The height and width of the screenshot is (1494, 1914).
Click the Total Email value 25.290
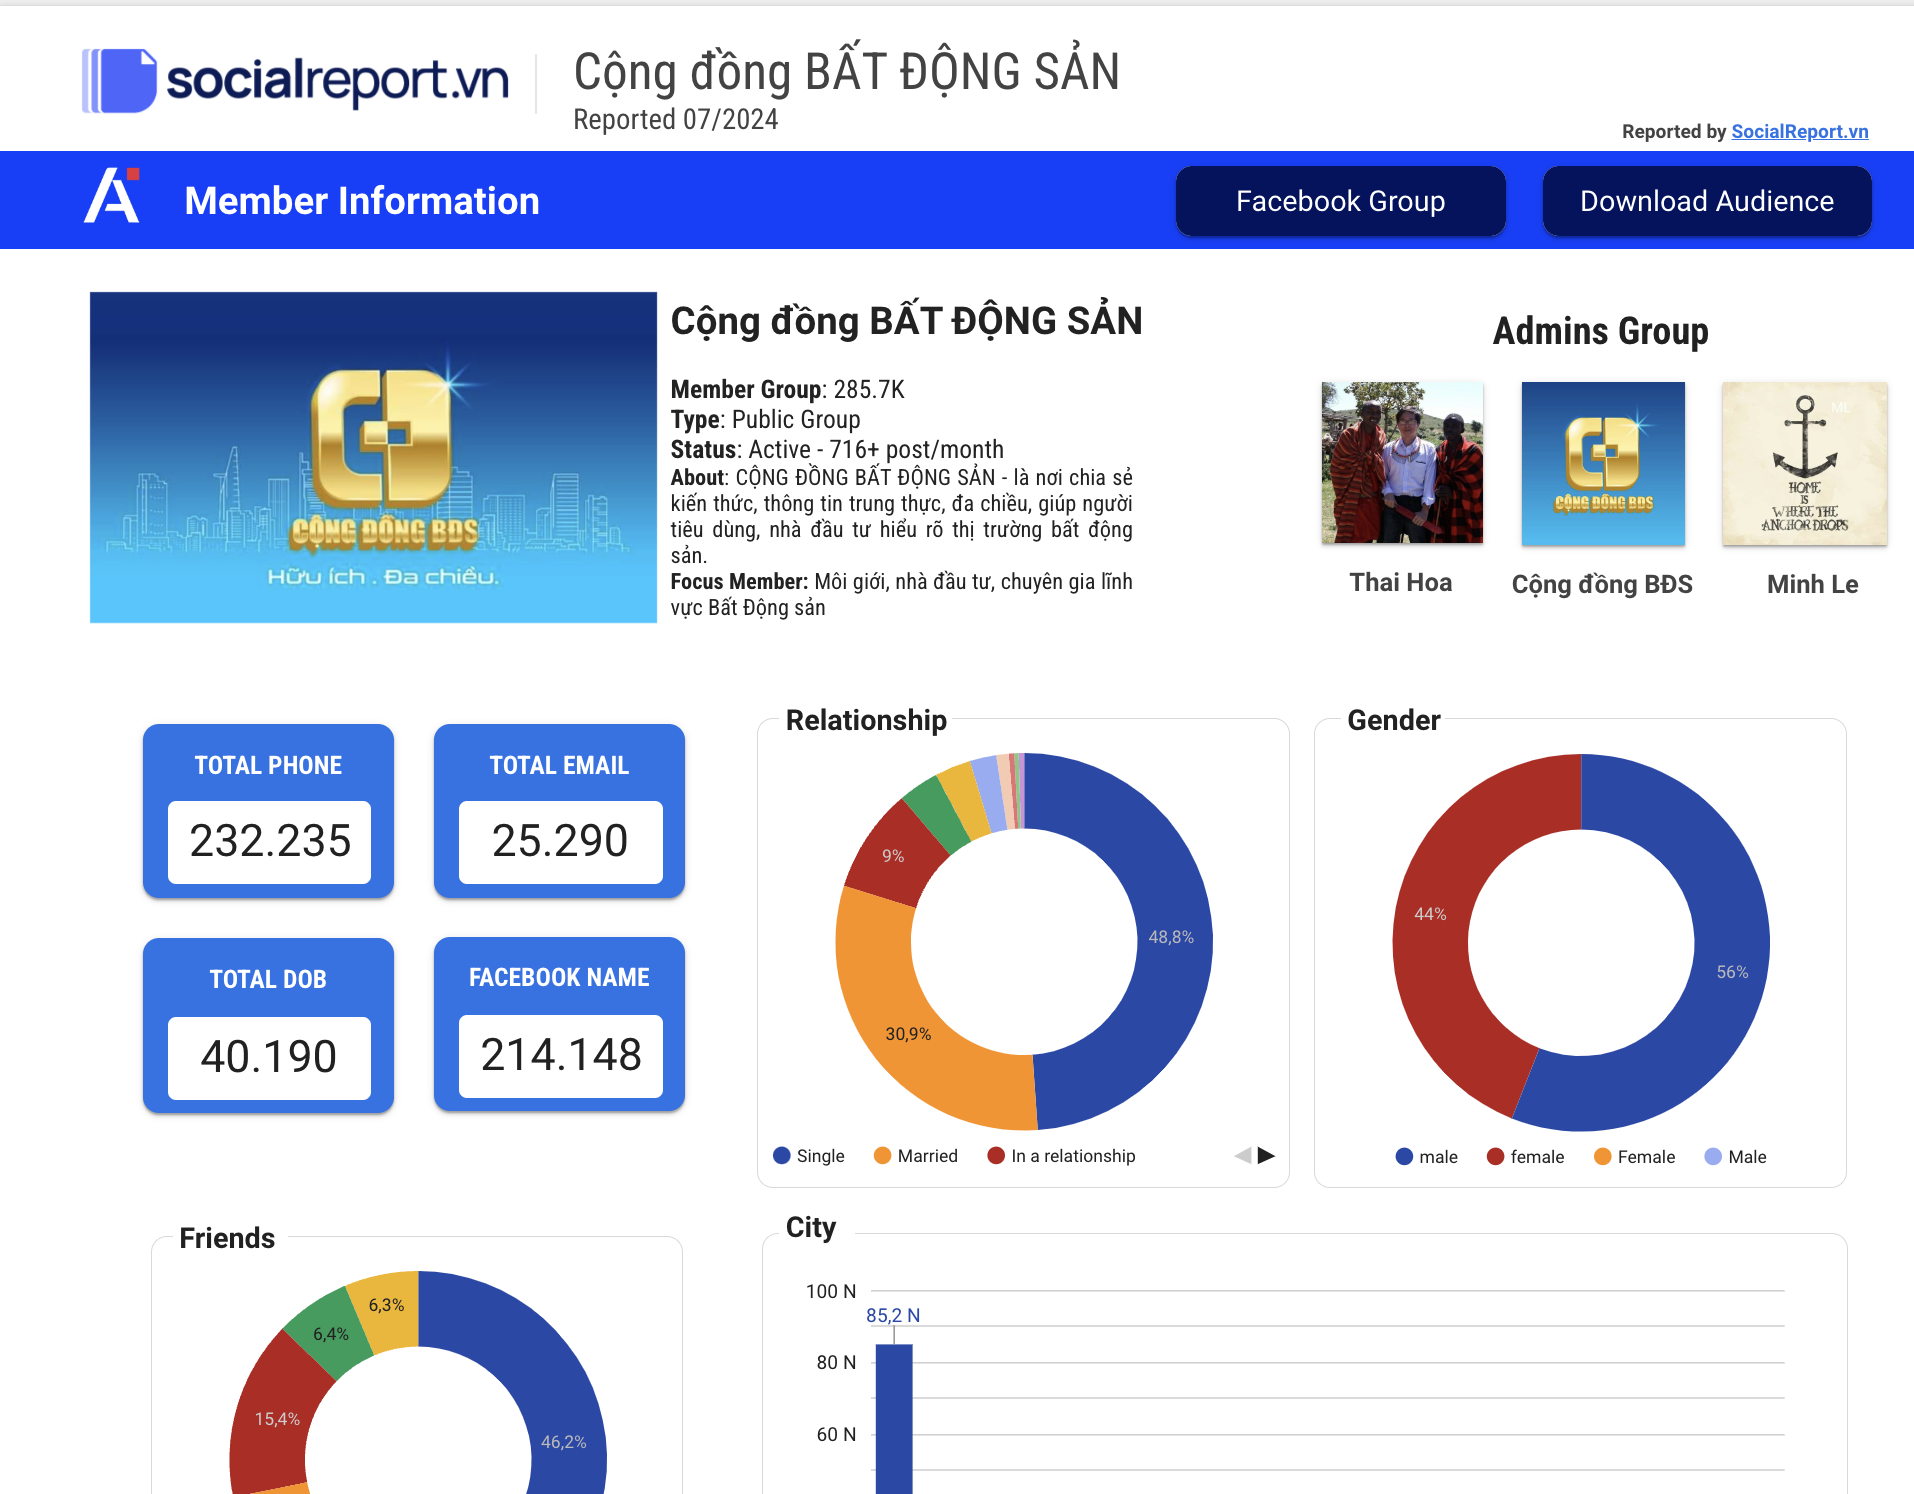pyautogui.click(x=560, y=841)
